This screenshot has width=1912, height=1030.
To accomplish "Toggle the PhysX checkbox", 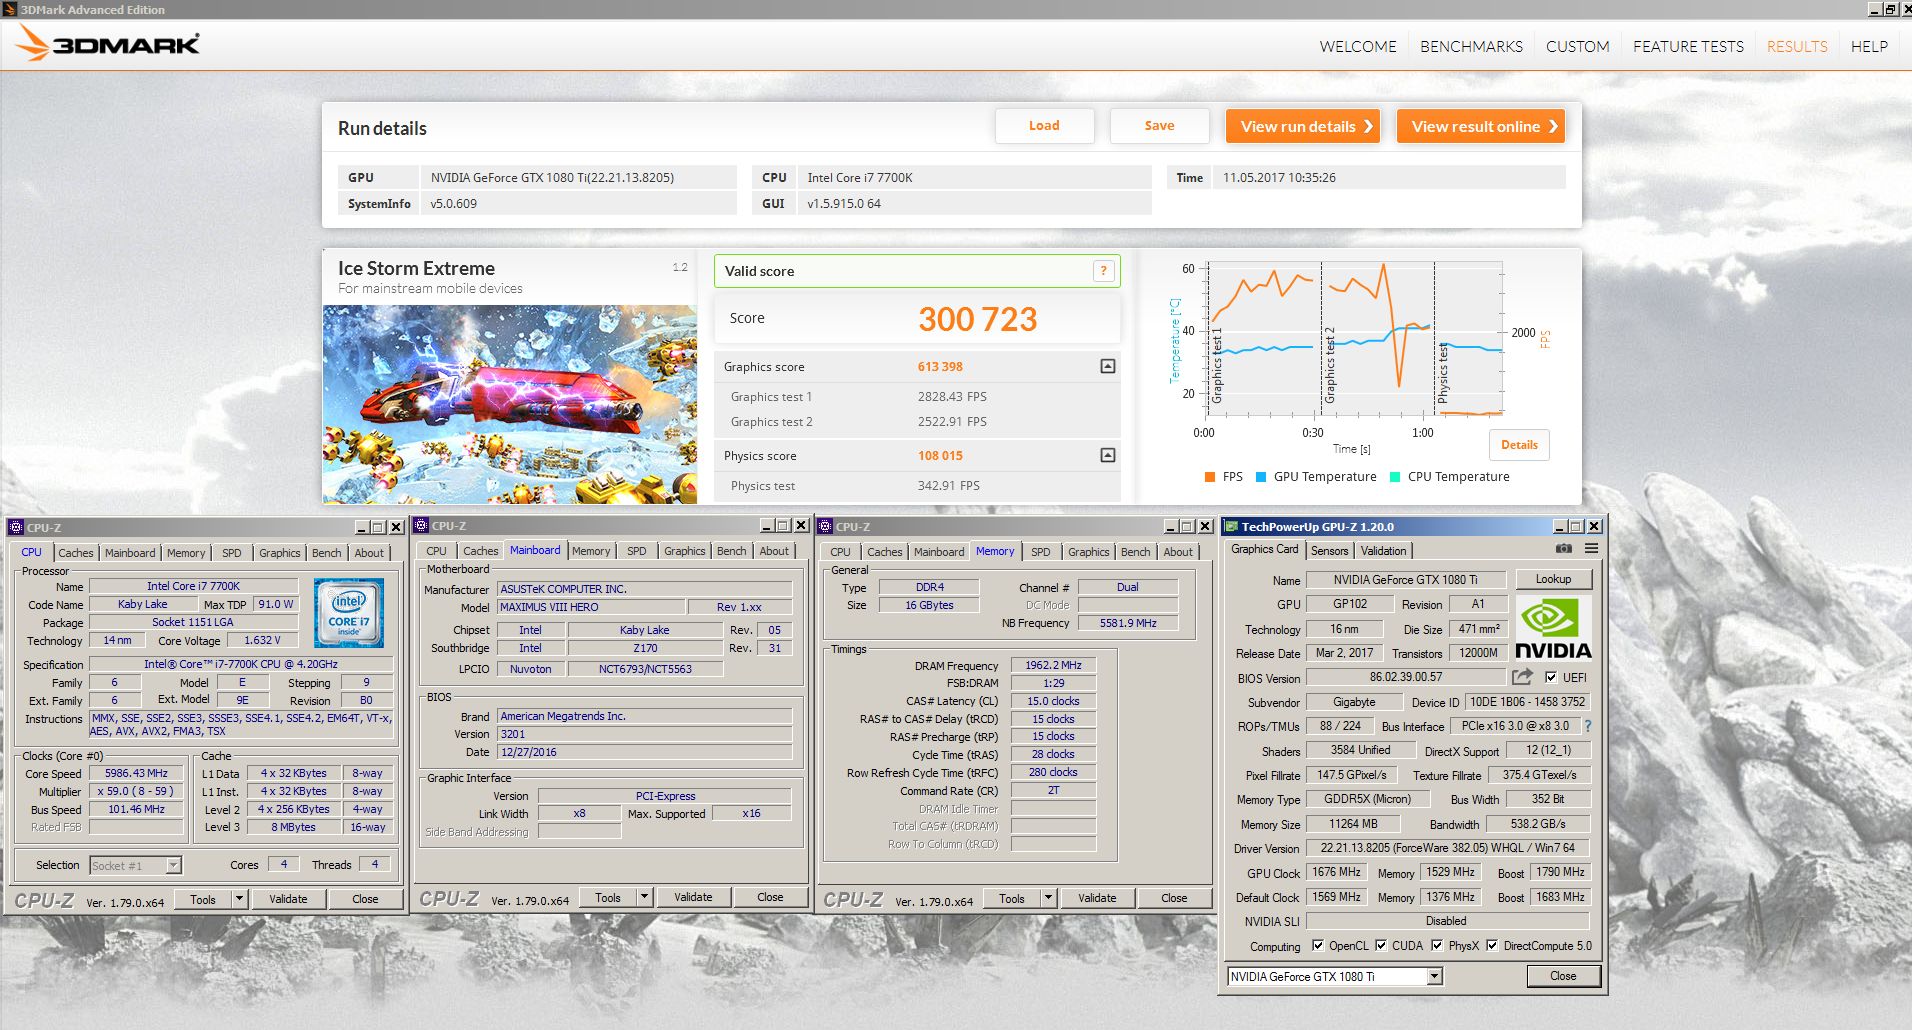I will tap(1437, 945).
